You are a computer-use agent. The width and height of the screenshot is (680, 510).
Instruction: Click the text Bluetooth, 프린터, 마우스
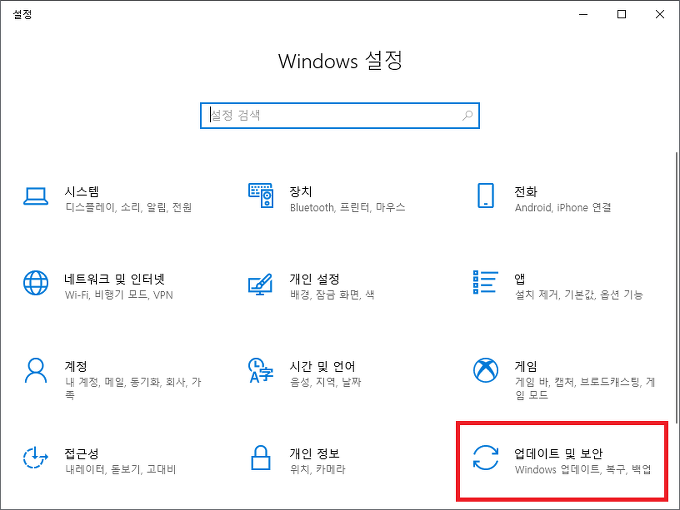pos(347,207)
